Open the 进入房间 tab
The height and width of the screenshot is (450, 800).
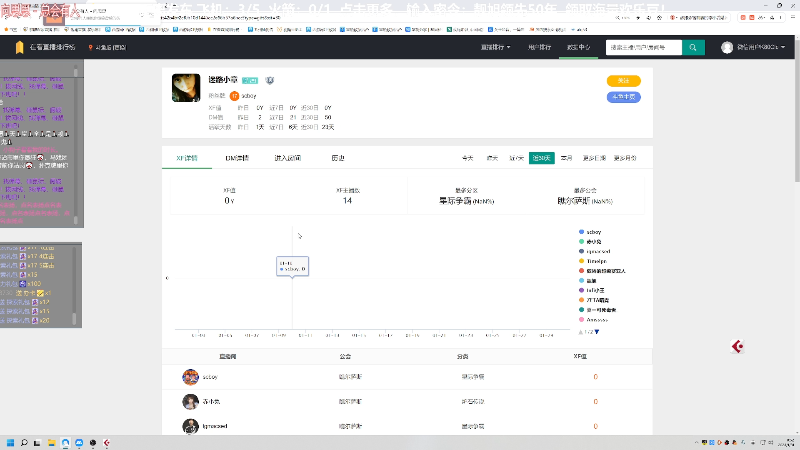click(287, 158)
